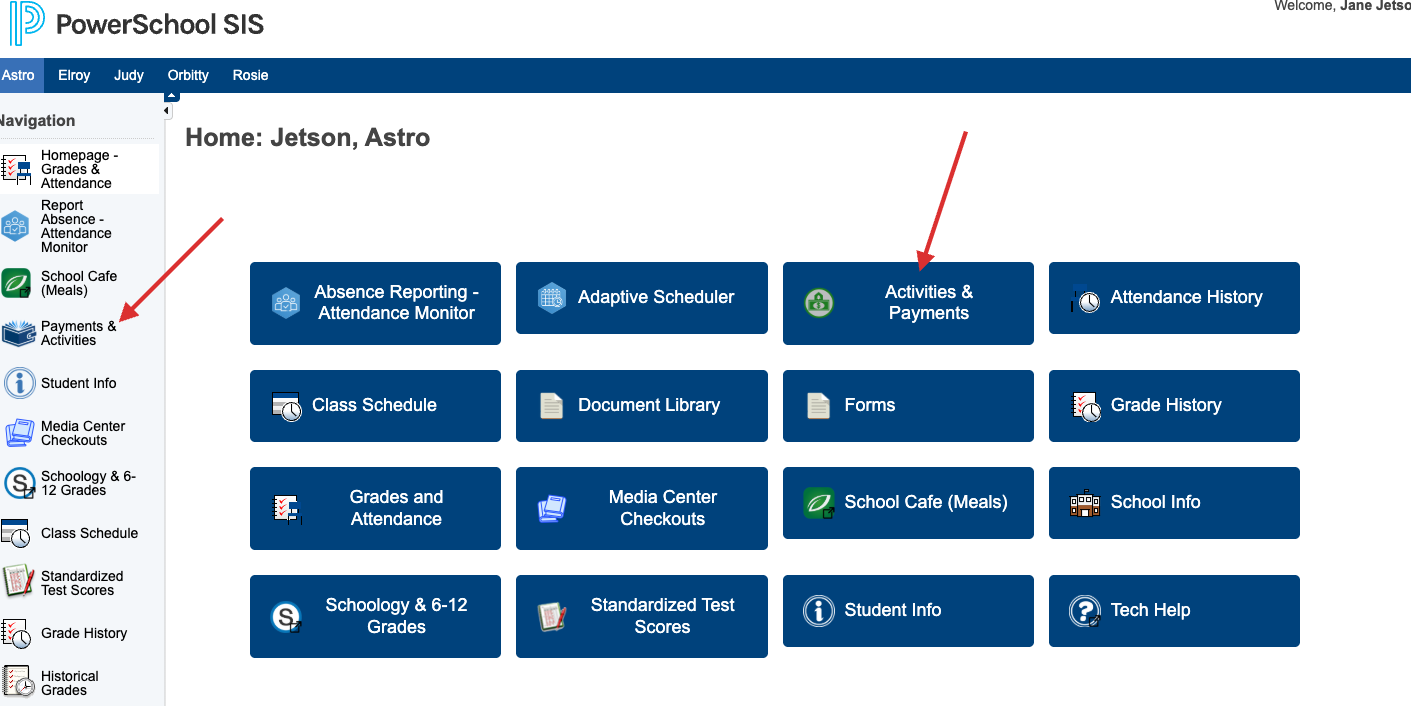Click Media Center Checkouts sidebar icon
The image size is (1411, 706).
pyautogui.click(x=19, y=433)
